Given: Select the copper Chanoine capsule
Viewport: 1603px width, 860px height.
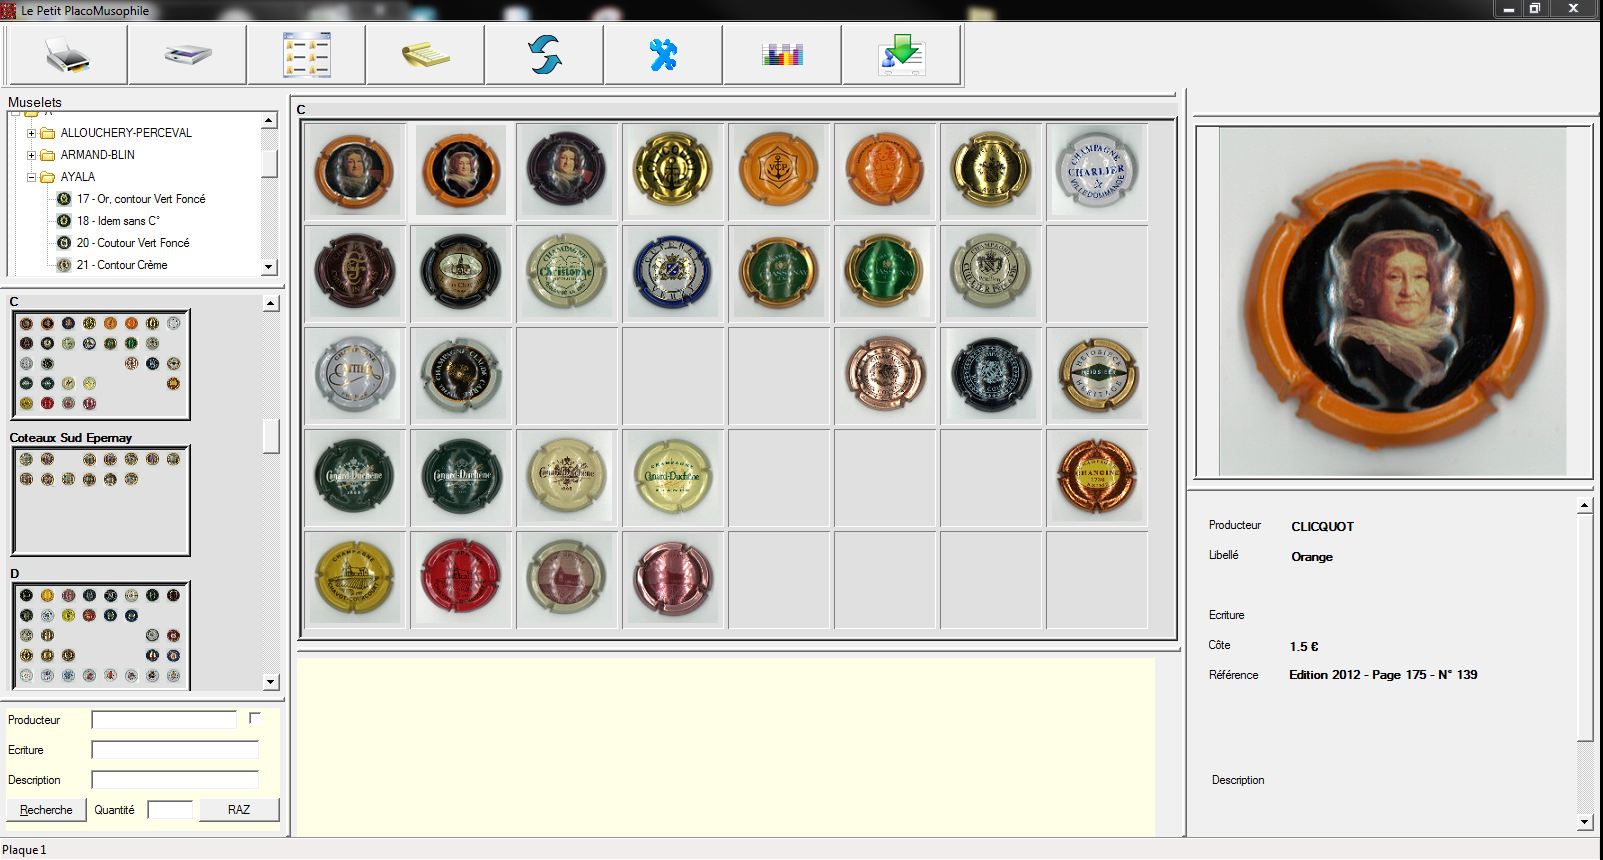Looking at the screenshot, I should click(1097, 477).
